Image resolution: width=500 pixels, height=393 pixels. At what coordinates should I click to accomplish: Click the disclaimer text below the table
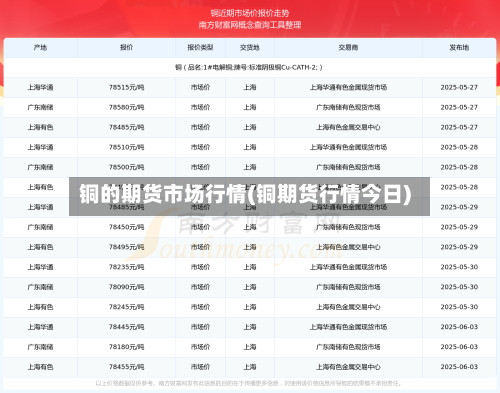[248, 384]
